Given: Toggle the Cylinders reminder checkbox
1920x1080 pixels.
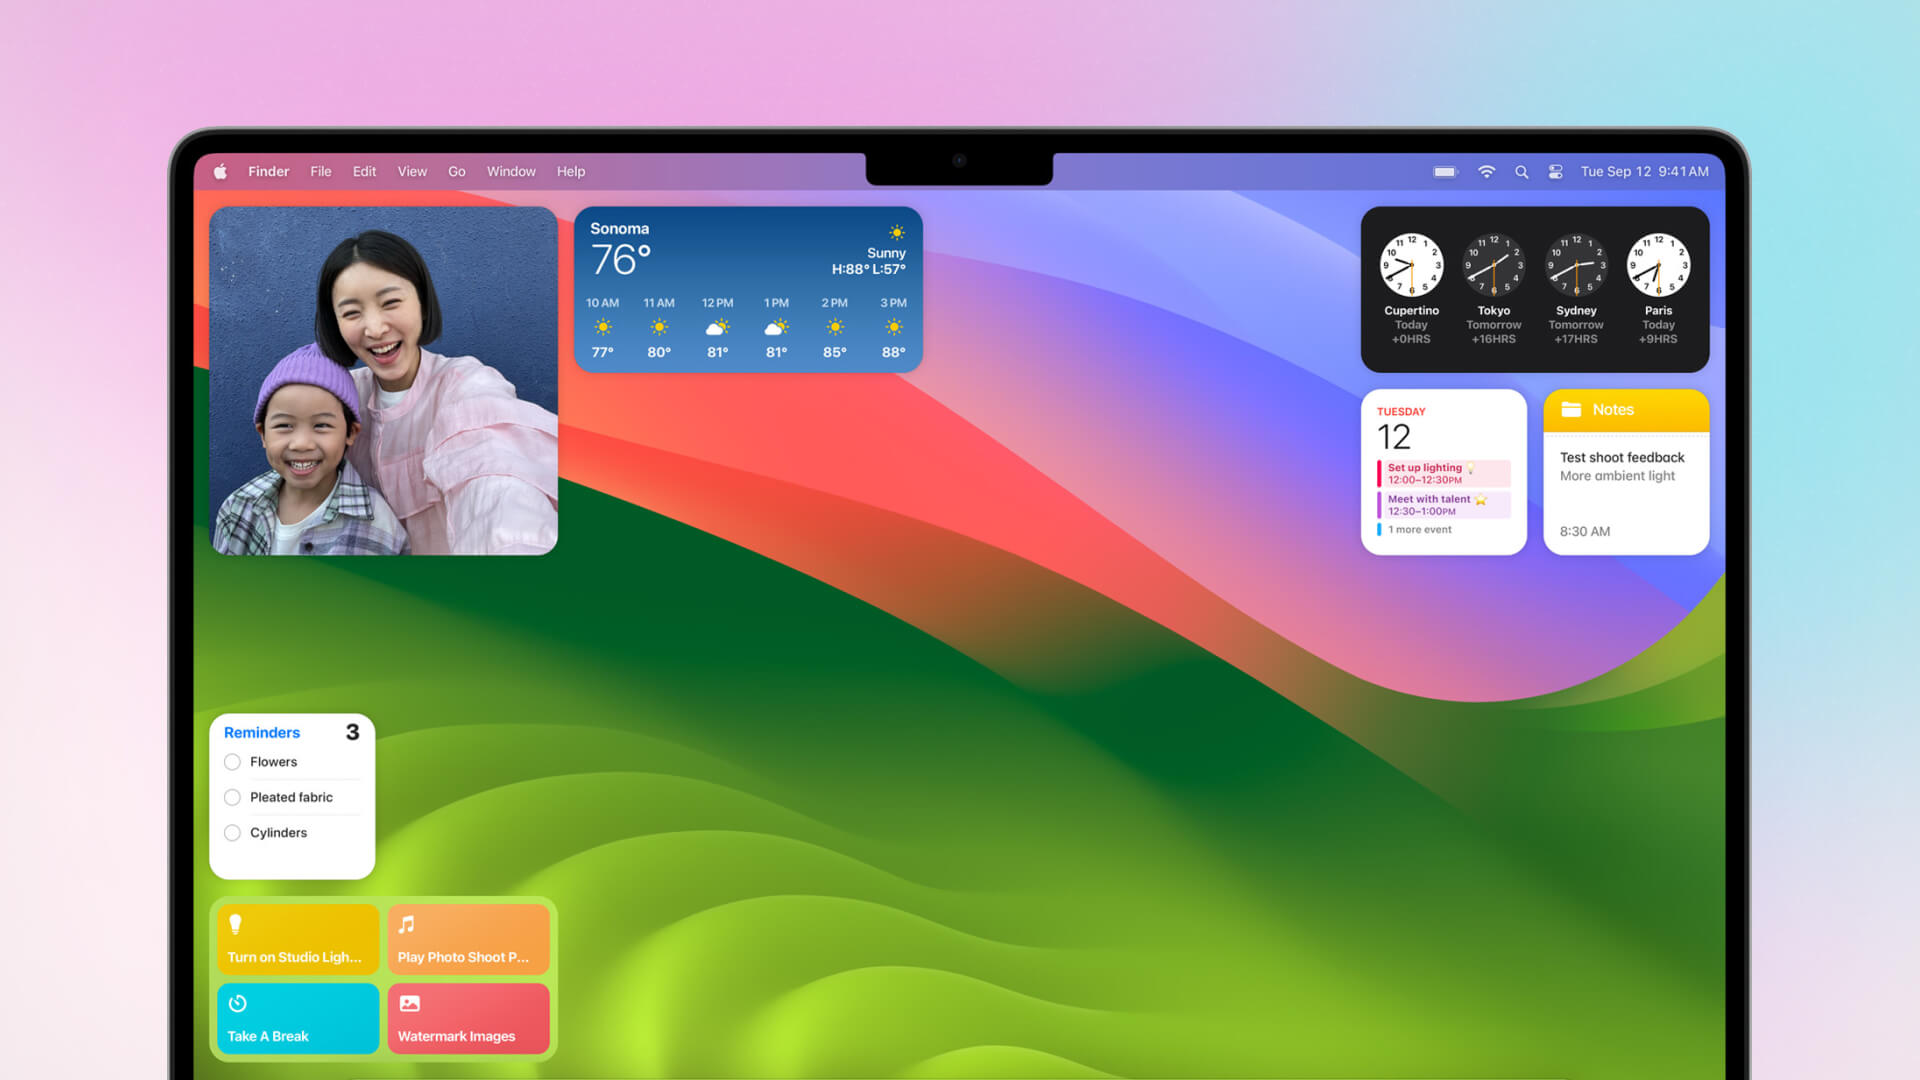Looking at the screenshot, I should 235,832.
